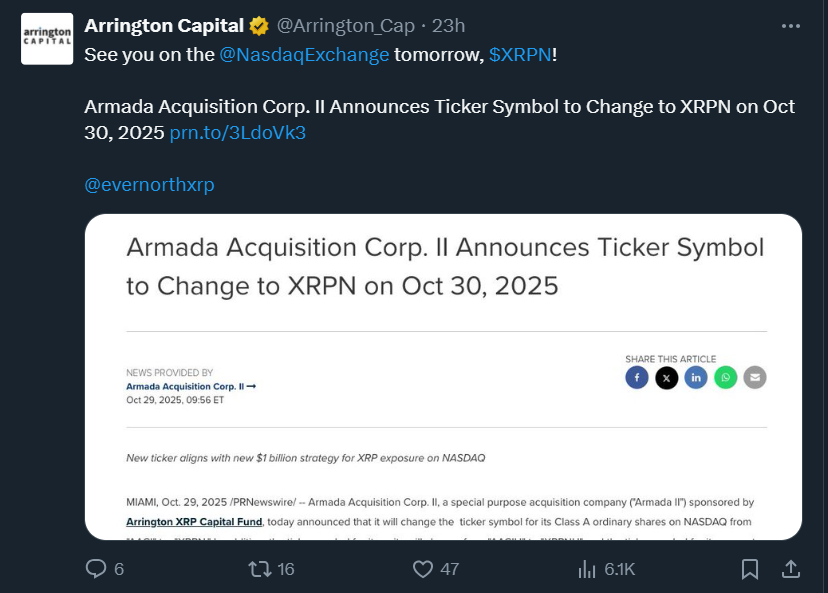Follow the prn.to/3LdoVk3 link

(x=240, y=132)
